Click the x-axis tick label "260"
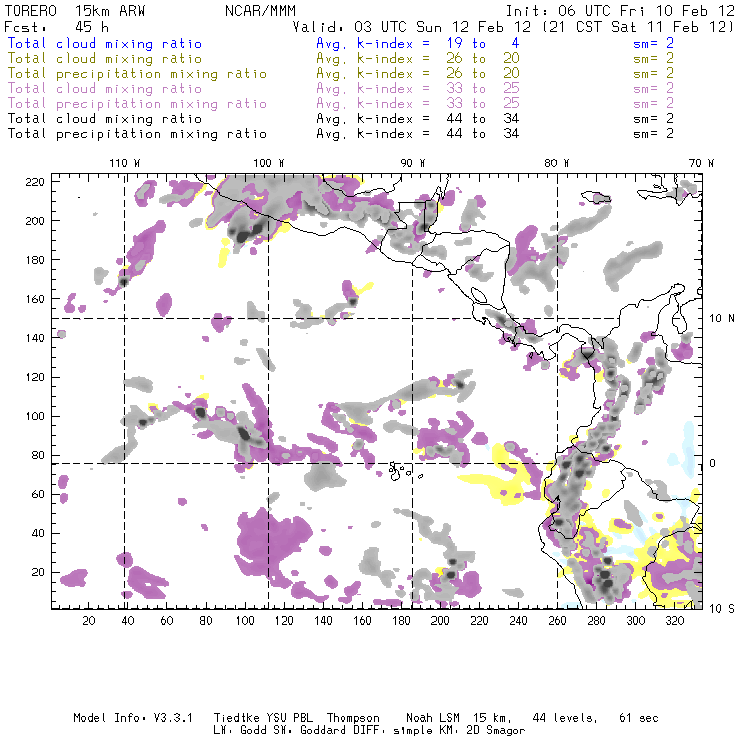 557,621
